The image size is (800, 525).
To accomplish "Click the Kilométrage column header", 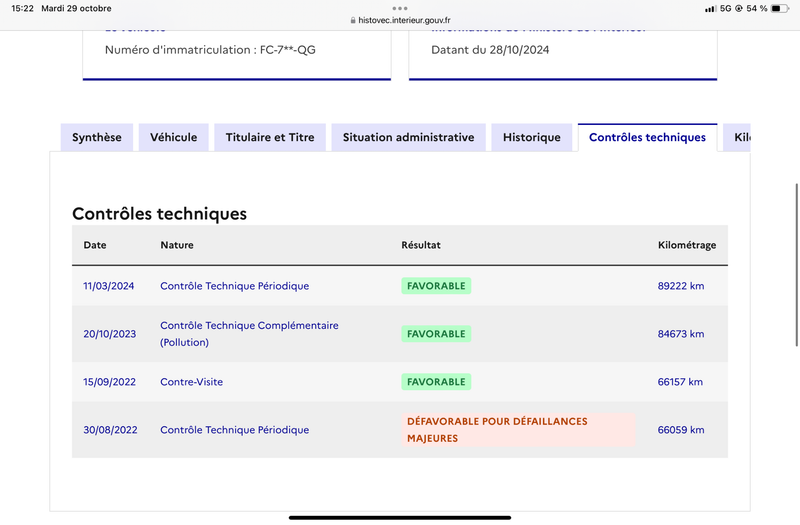I will (x=687, y=245).
